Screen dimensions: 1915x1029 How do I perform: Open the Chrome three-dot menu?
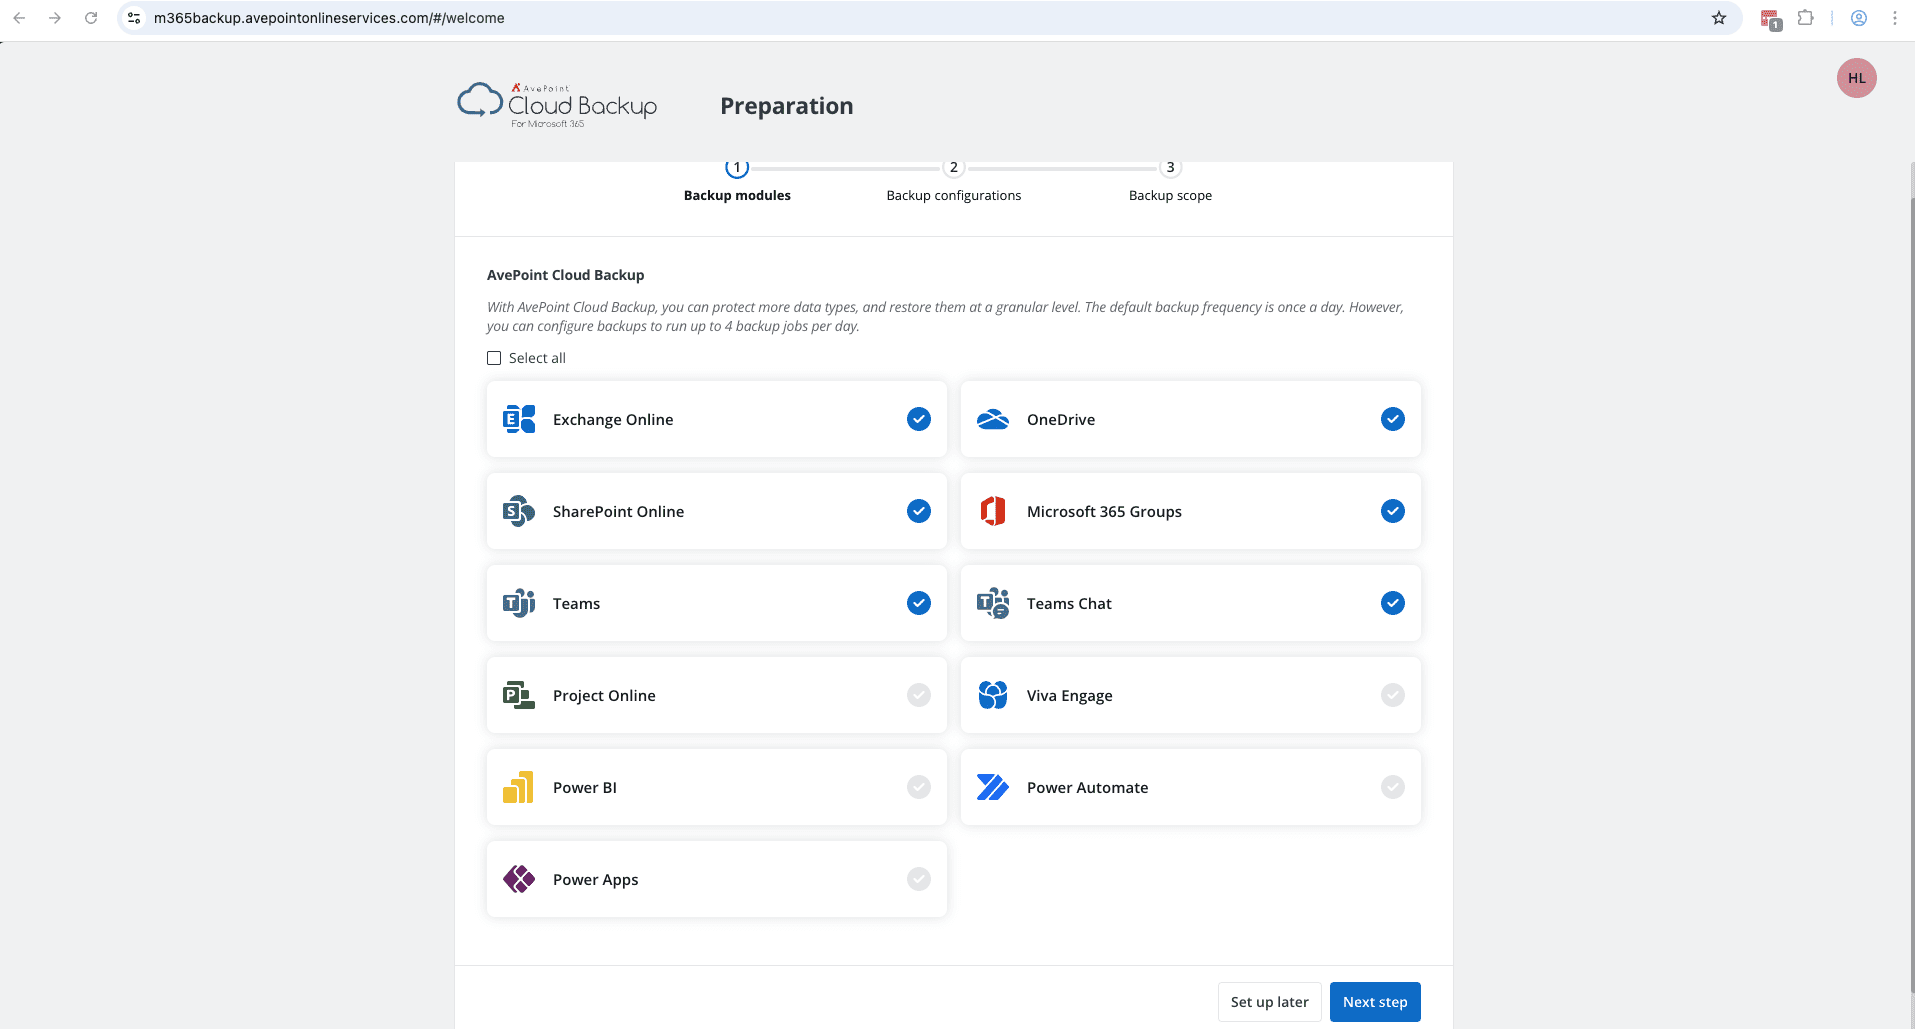1895,18
